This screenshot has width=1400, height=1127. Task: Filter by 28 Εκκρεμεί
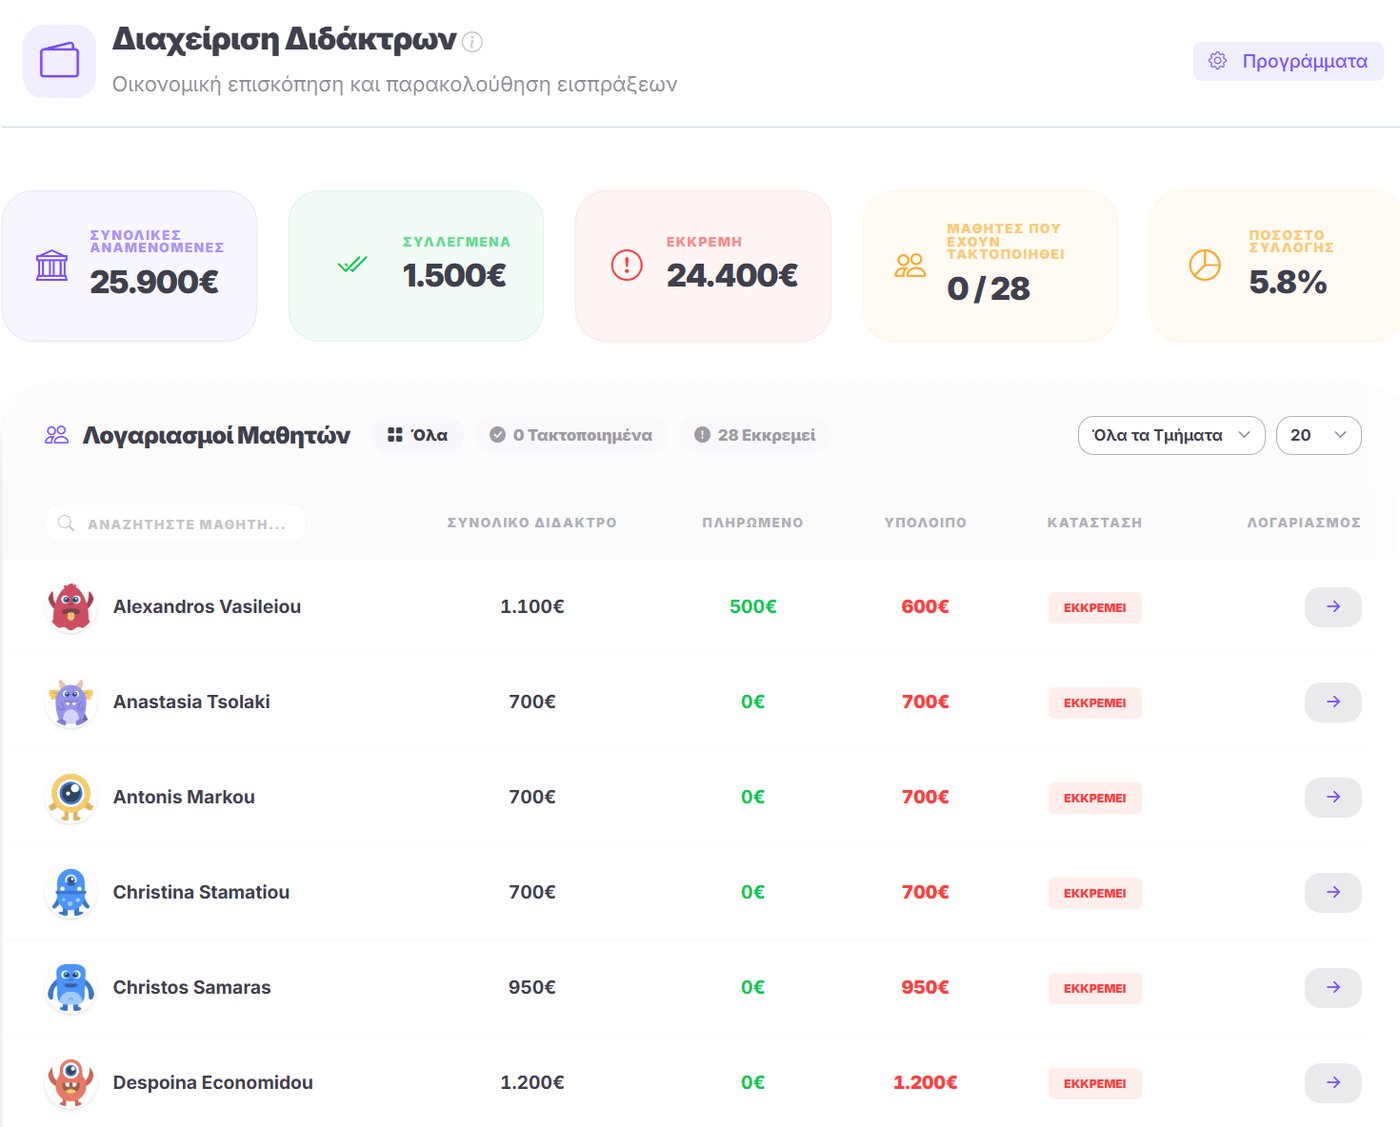click(755, 435)
